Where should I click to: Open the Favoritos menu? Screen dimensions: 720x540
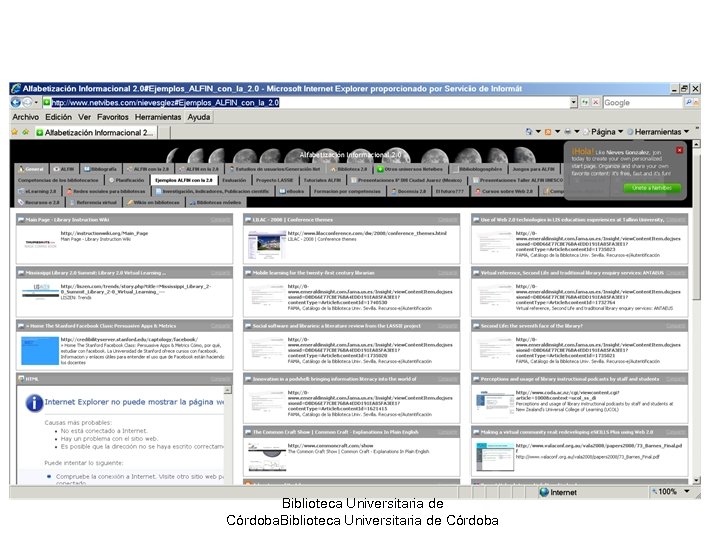[113, 117]
